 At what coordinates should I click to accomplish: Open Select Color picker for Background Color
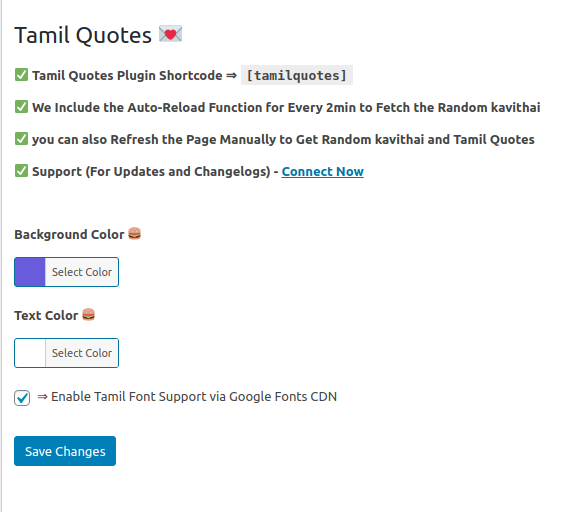pos(82,272)
